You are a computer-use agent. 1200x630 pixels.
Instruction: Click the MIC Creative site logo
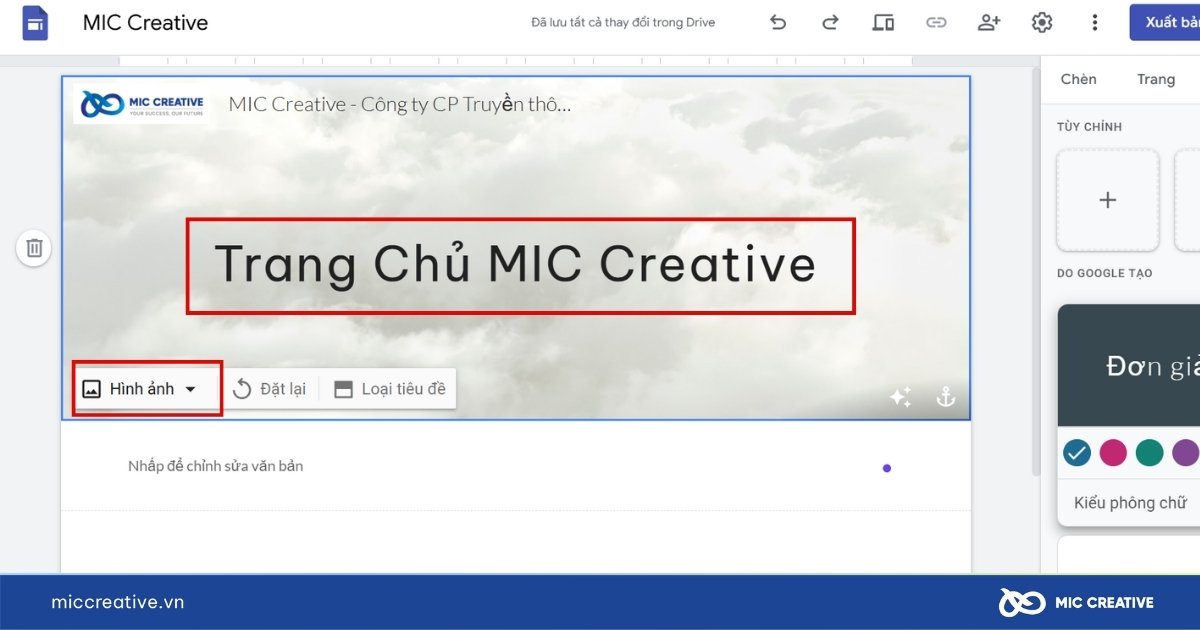(x=143, y=103)
